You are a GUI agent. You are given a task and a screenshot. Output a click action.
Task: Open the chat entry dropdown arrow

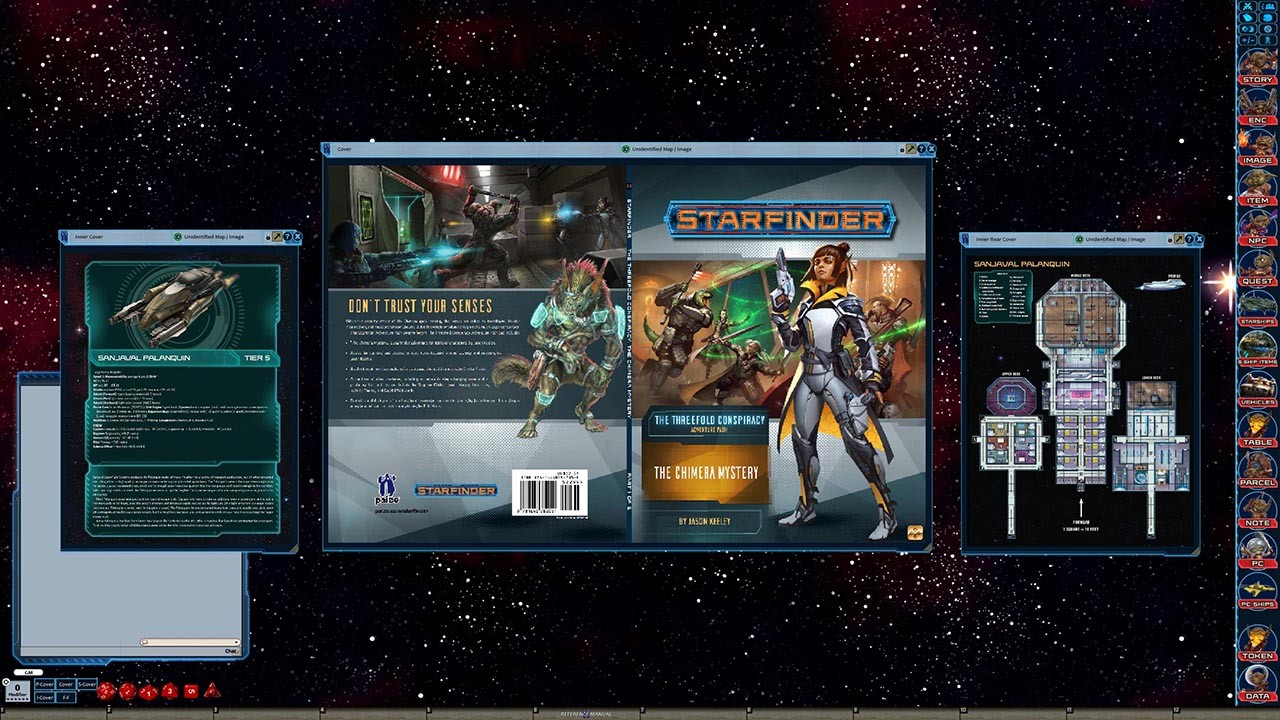(237, 642)
